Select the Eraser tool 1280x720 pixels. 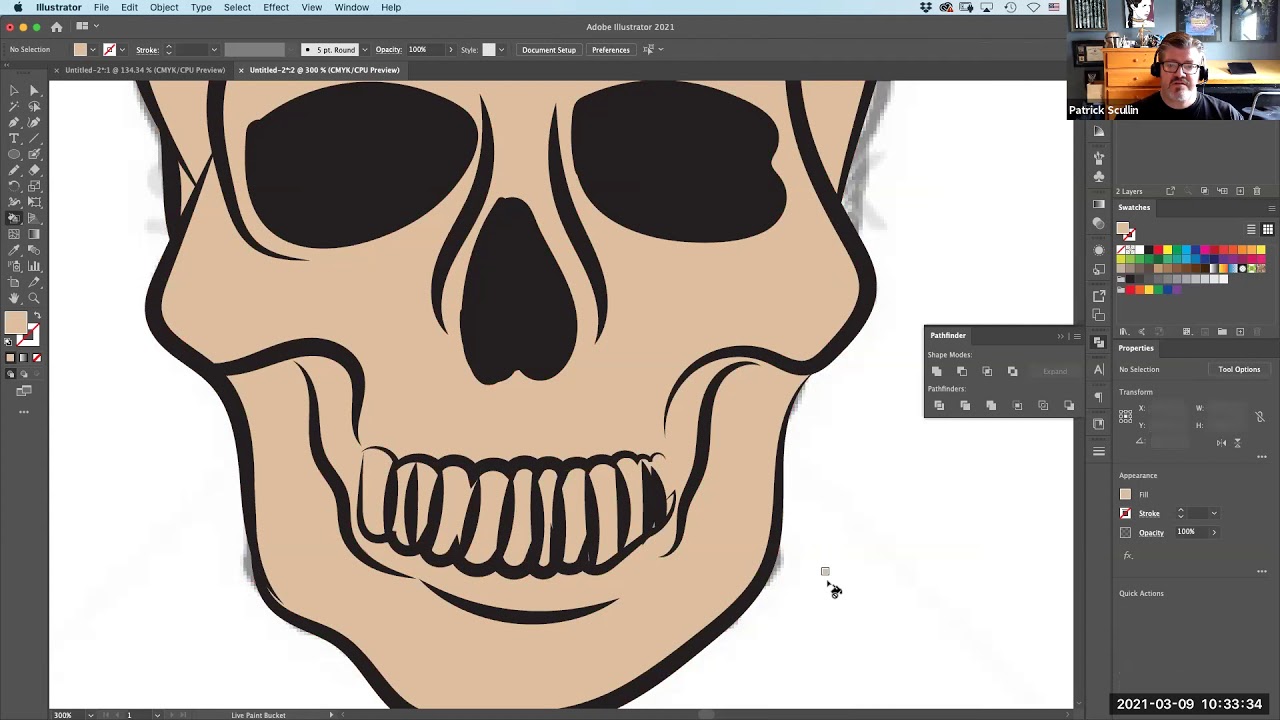click(x=34, y=170)
